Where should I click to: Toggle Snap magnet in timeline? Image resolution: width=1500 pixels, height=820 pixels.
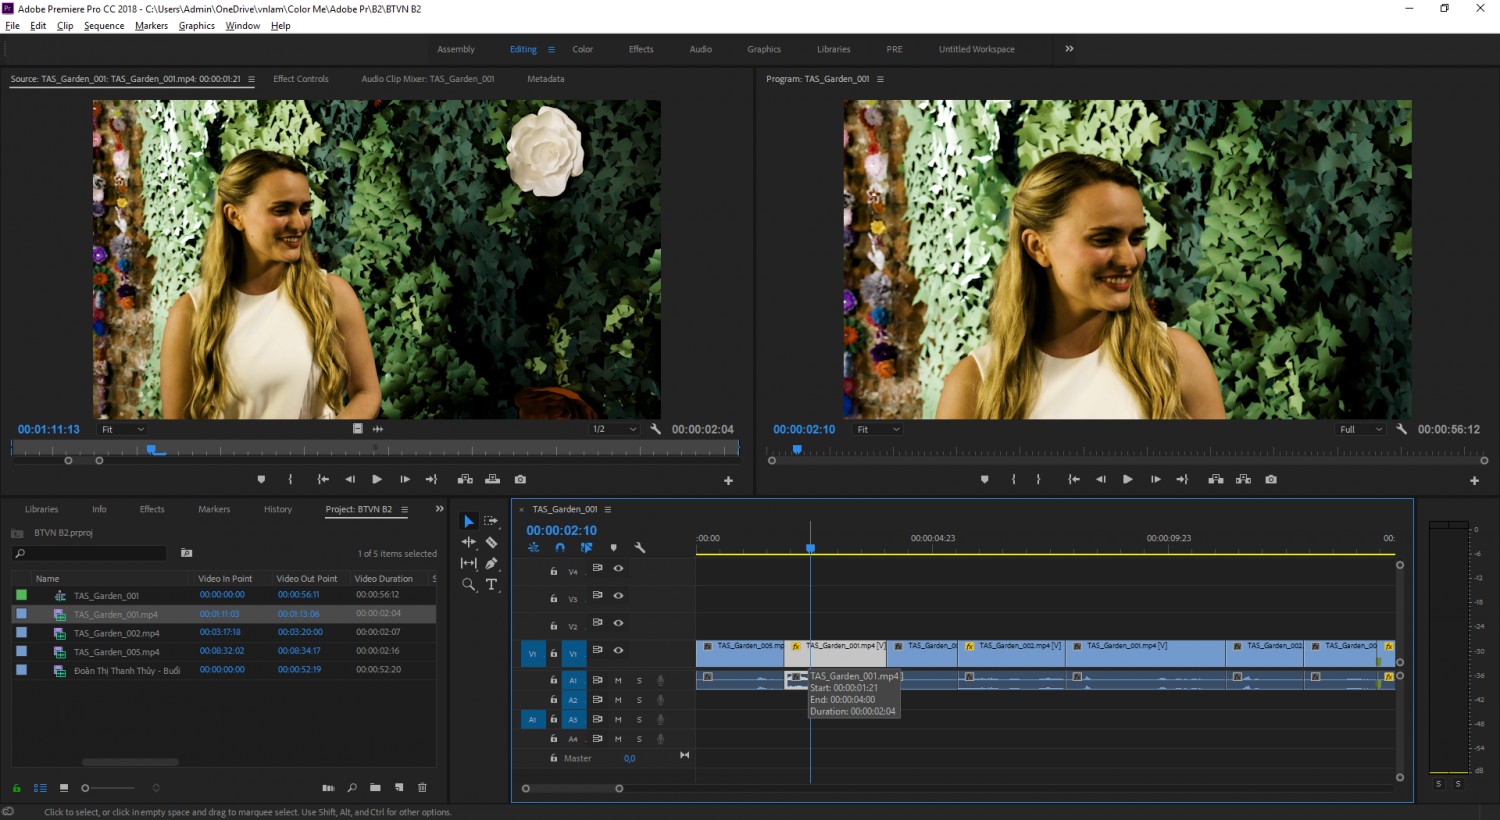pyautogui.click(x=560, y=548)
